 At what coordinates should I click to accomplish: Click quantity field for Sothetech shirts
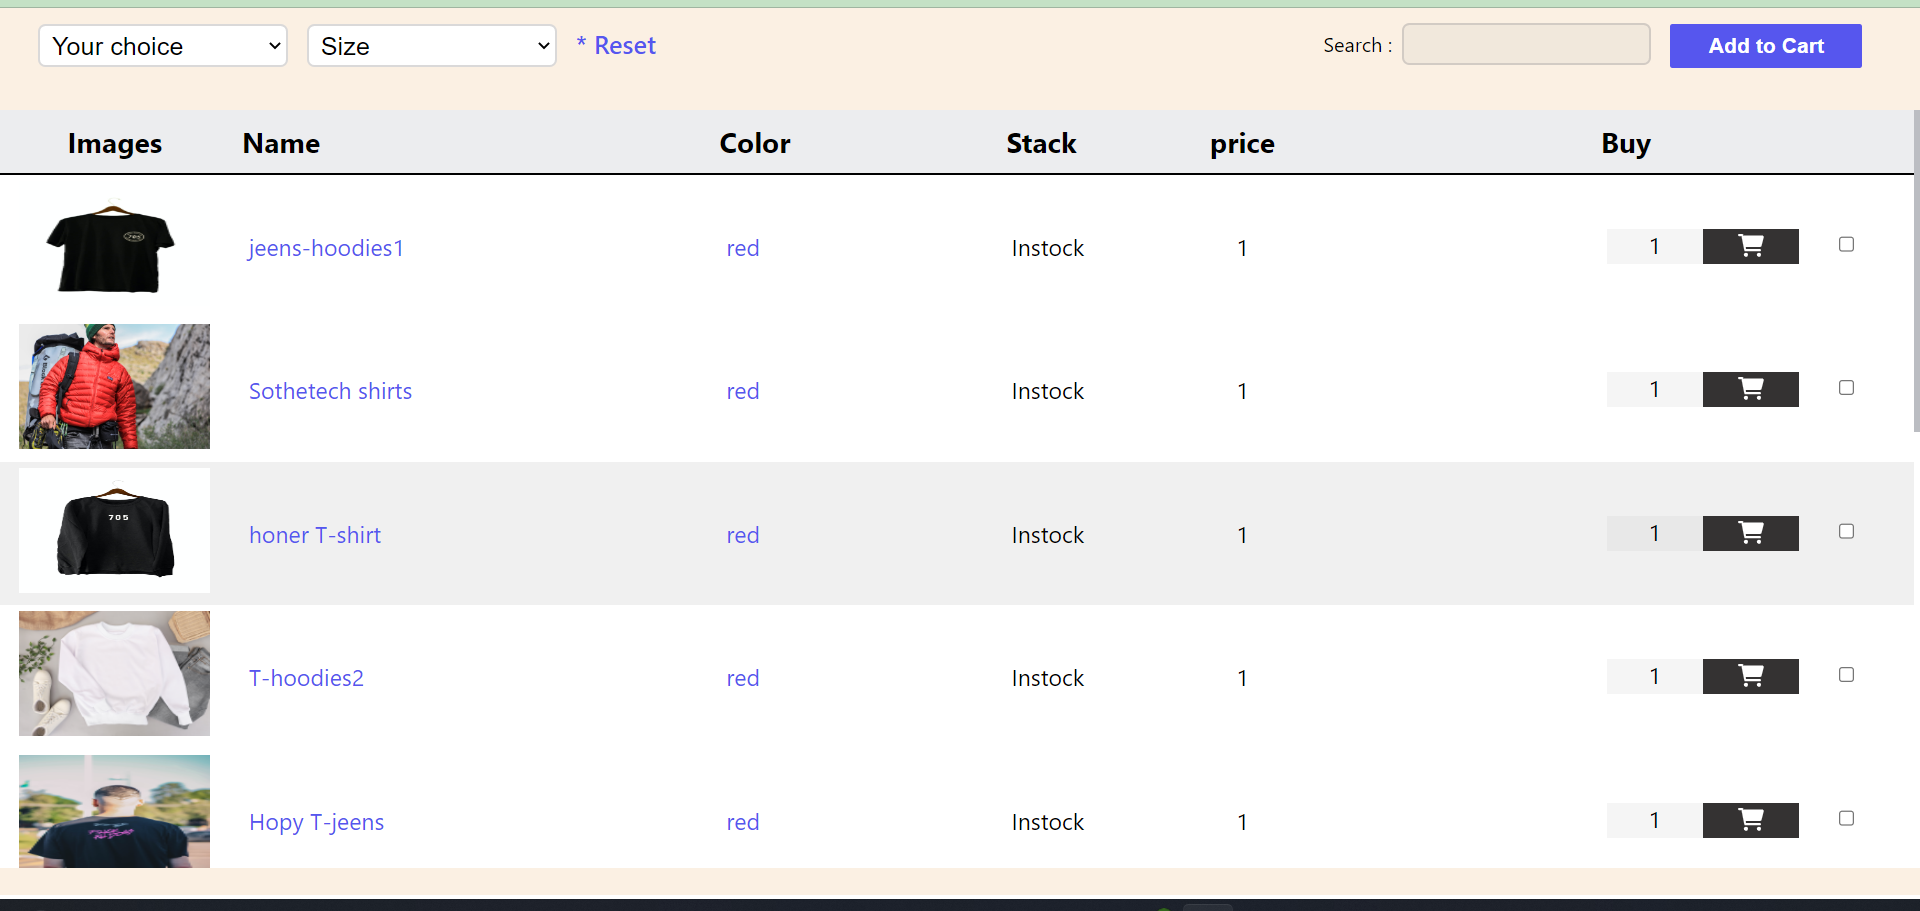click(1654, 389)
